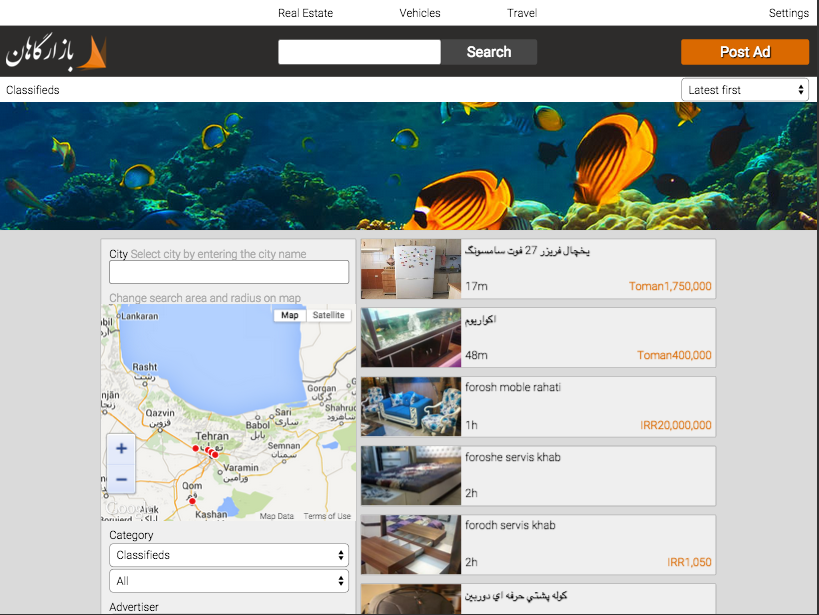
Task: Go to the Vehicles menu
Action: click(x=420, y=13)
